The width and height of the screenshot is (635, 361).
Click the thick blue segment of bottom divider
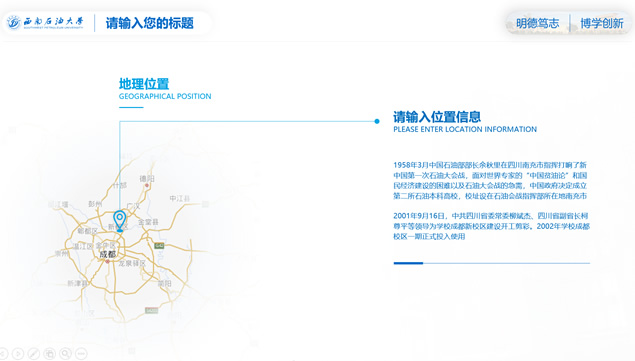tap(408, 263)
